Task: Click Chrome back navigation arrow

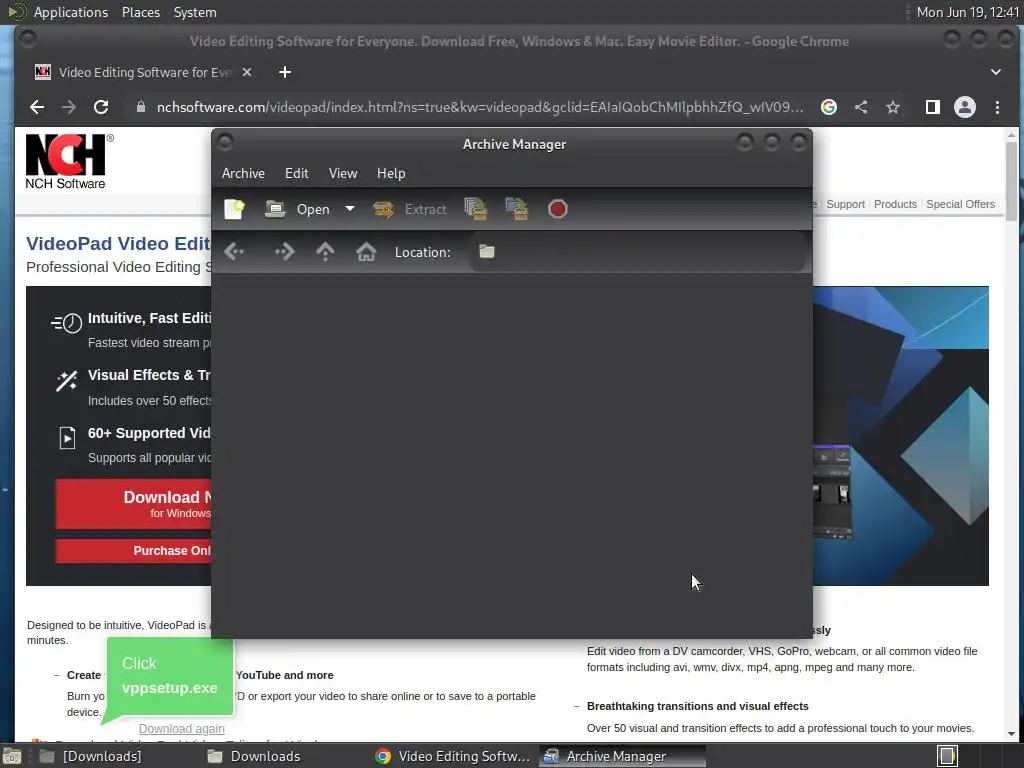Action: [x=37, y=107]
